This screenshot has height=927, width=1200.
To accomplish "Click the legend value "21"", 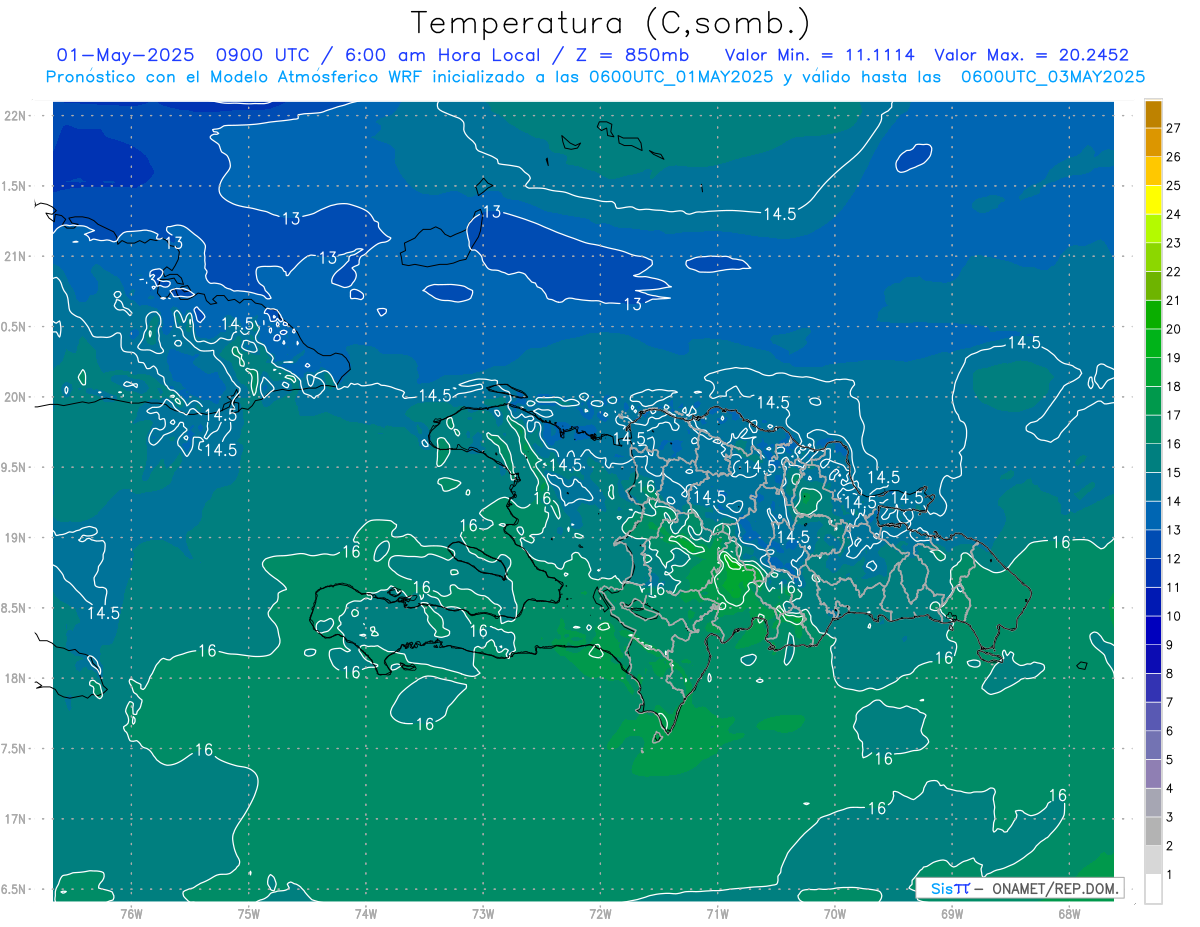I will tap(1174, 300).
